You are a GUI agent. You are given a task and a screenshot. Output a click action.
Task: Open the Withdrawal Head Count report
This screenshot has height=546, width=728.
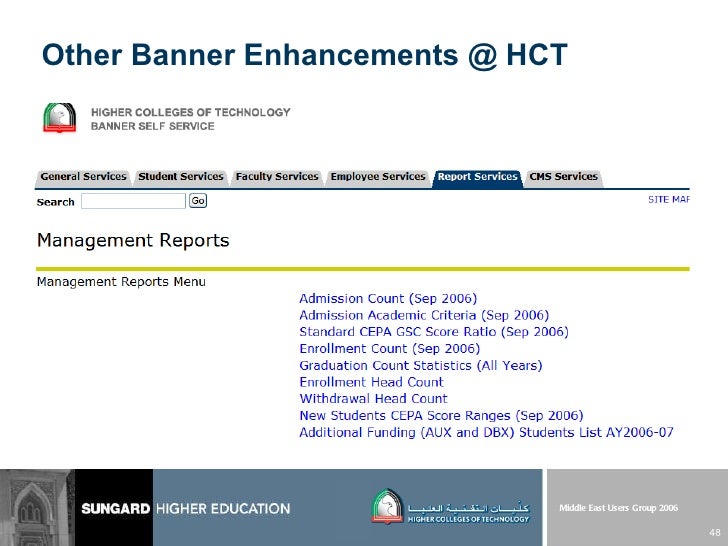[x=373, y=399]
